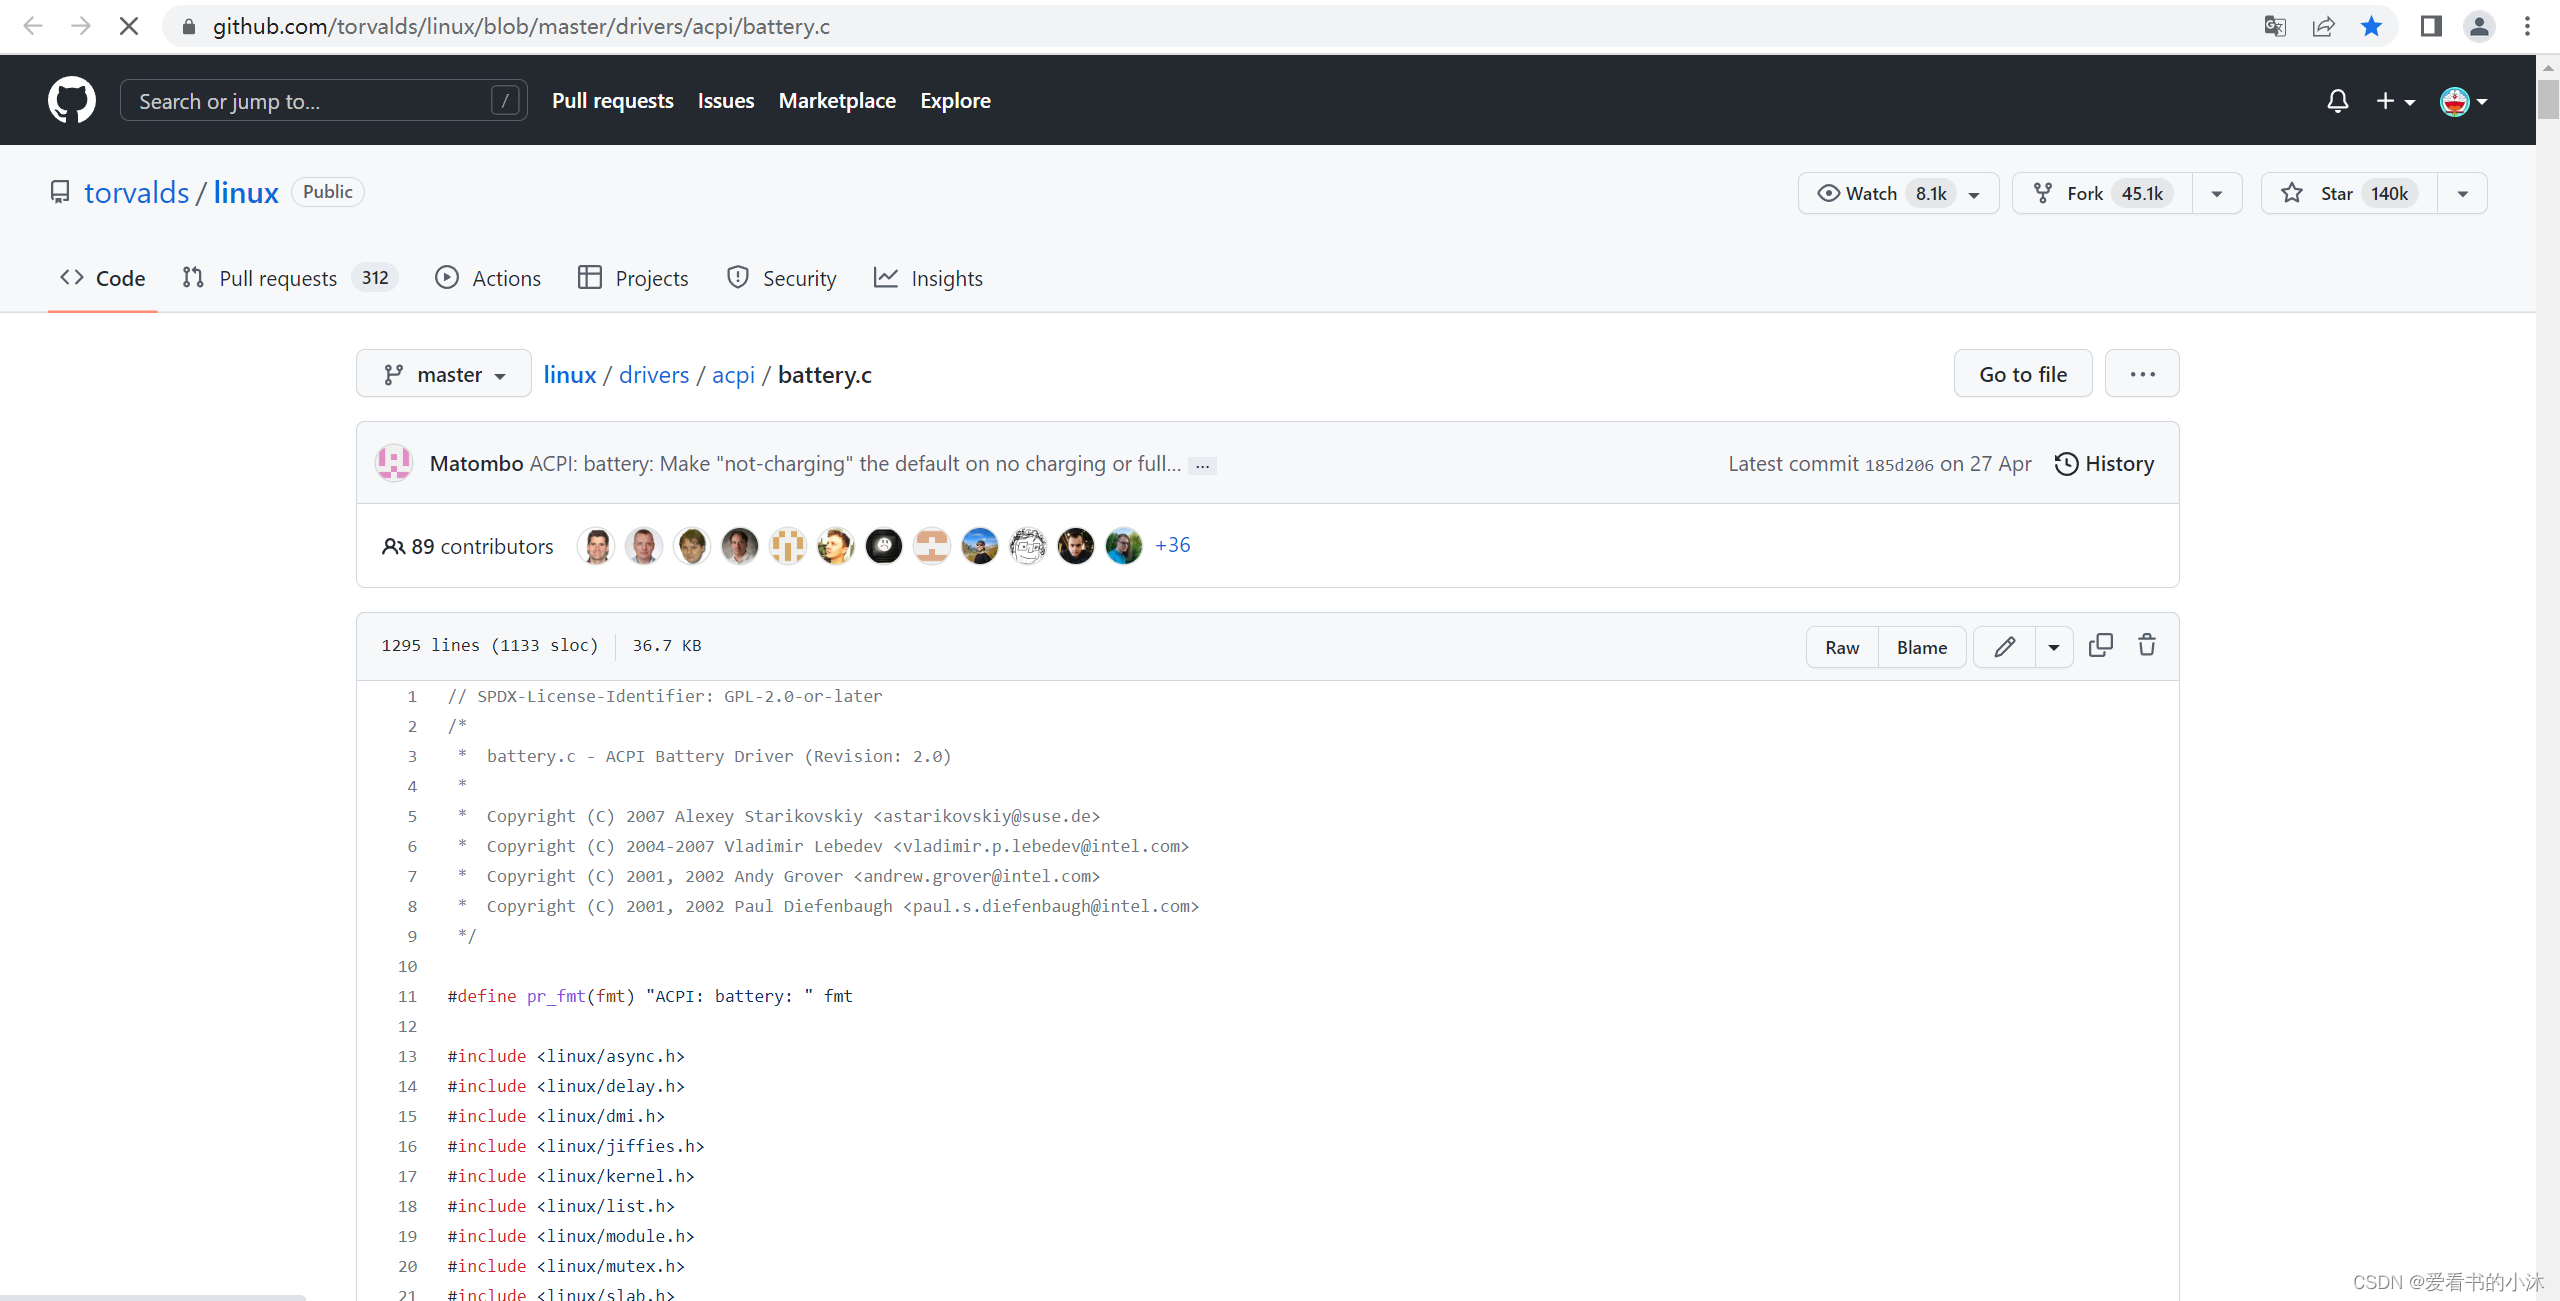Edit this file with pencil icon

[2004, 647]
